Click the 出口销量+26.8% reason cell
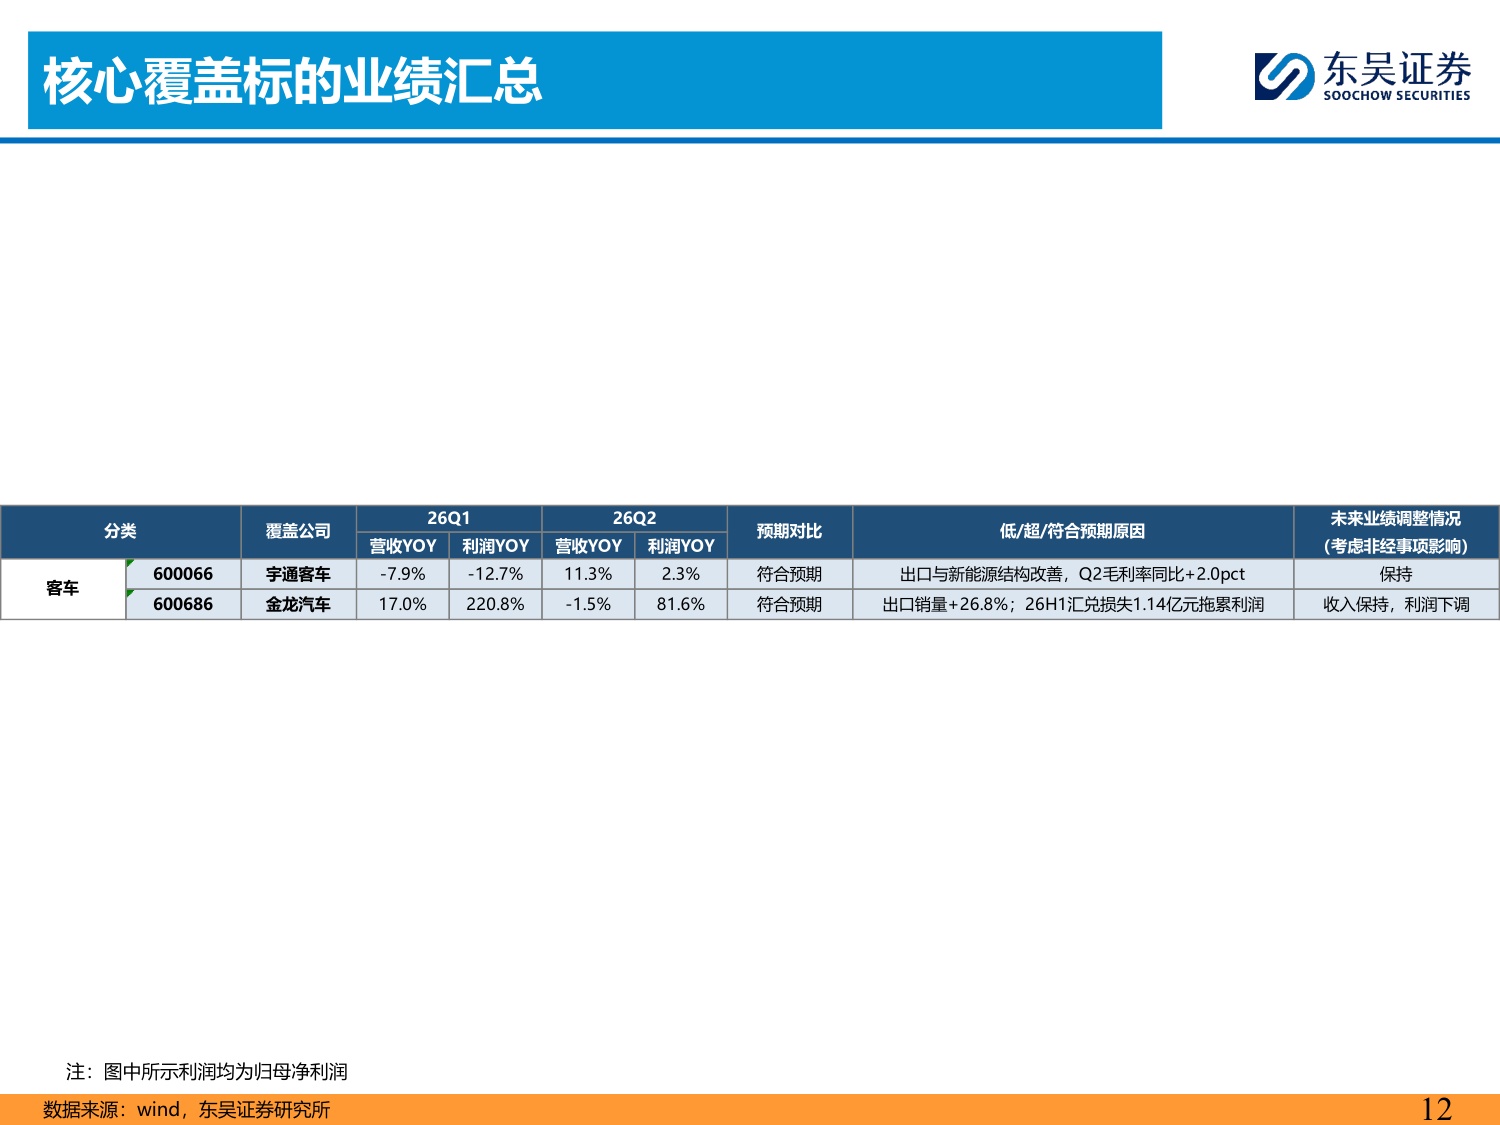 (1073, 604)
